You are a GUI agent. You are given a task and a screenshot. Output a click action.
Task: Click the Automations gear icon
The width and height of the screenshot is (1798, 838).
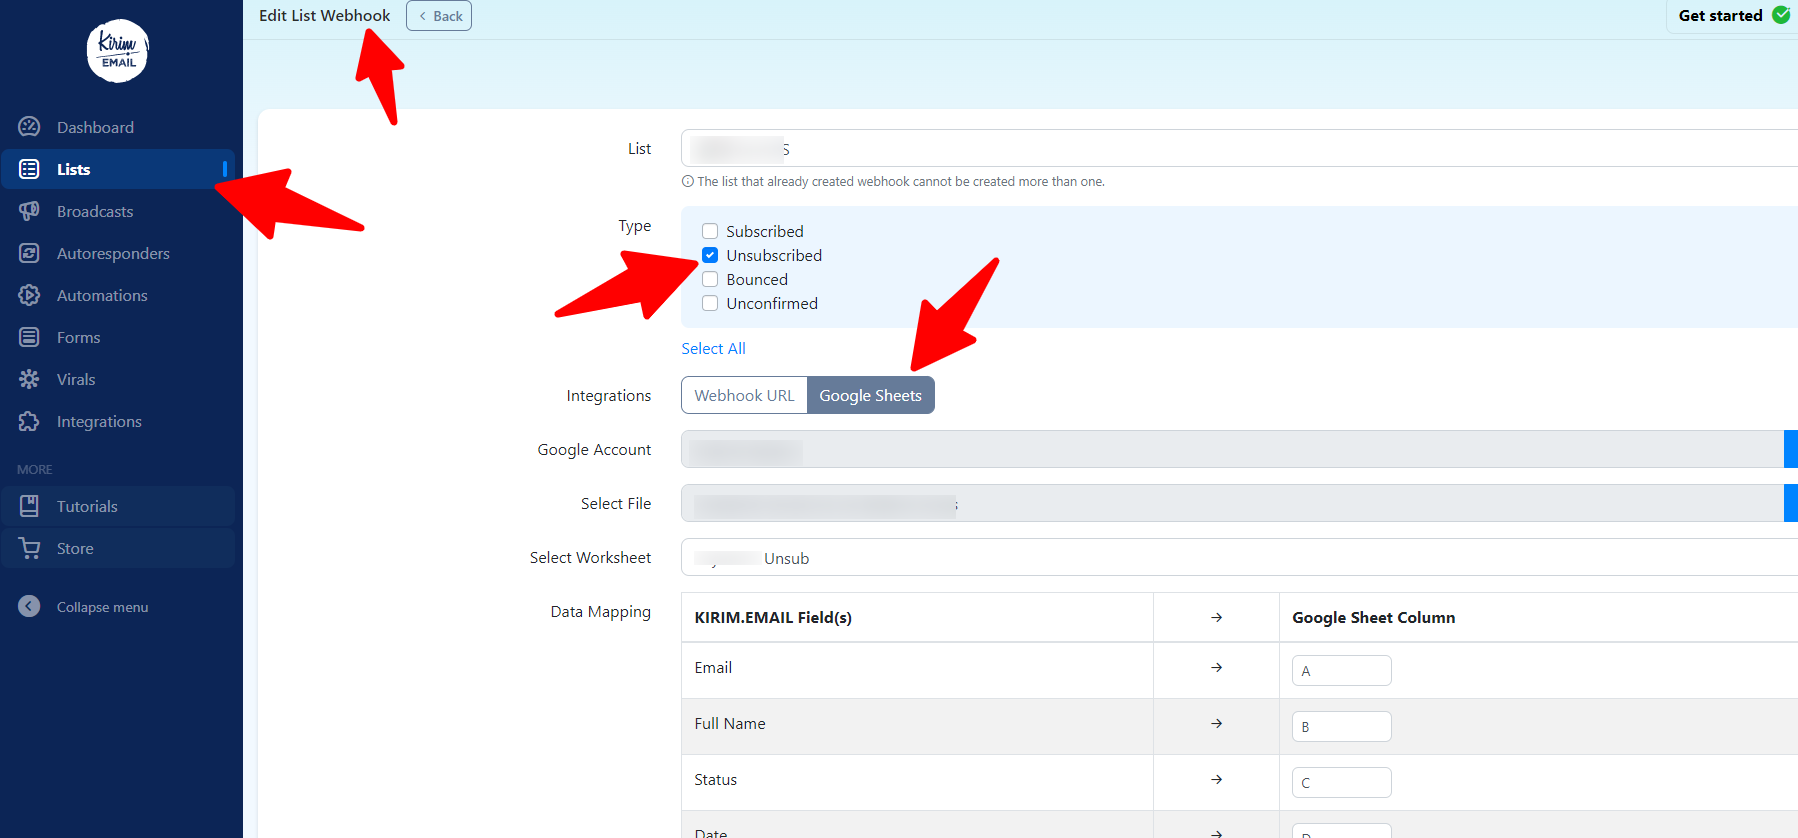(29, 295)
